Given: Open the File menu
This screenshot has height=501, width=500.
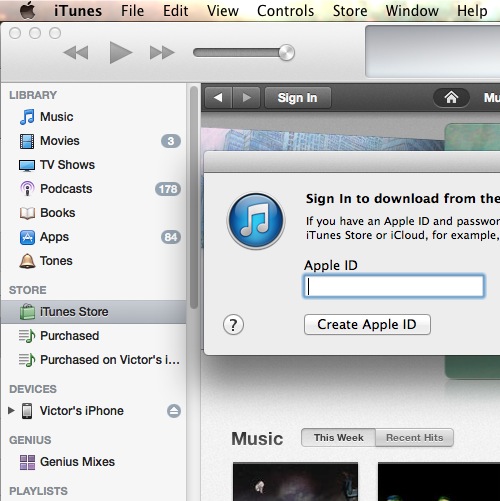Looking at the screenshot, I should pyautogui.click(x=132, y=11).
